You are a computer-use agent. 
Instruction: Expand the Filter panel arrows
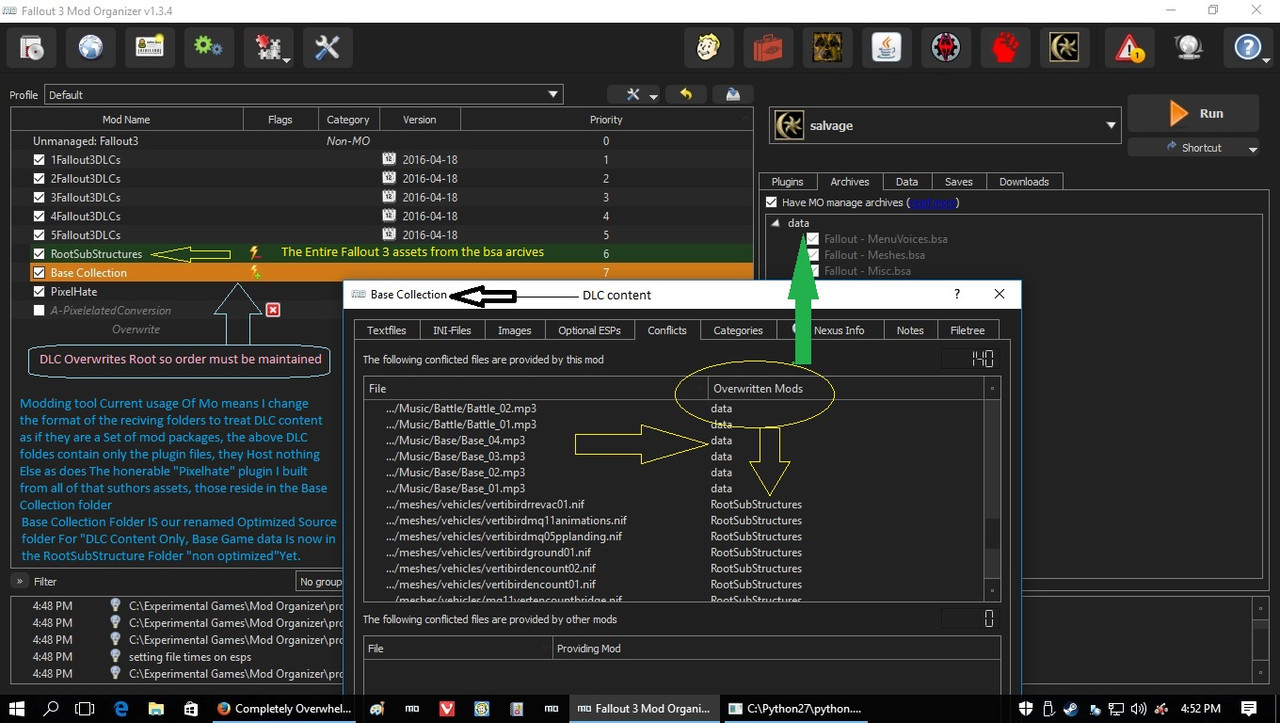[19, 581]
